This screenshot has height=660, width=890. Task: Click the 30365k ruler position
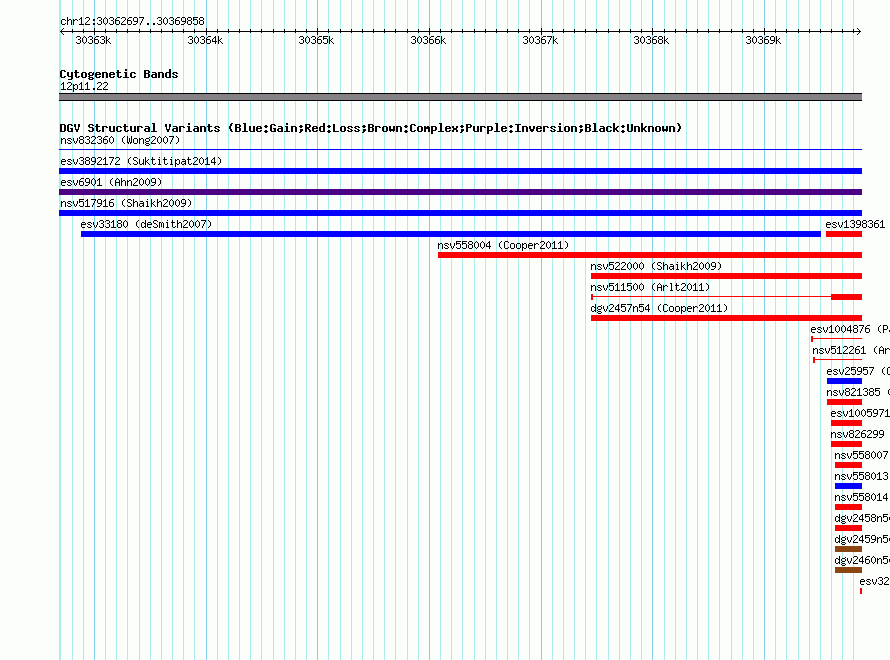(316, 40)
